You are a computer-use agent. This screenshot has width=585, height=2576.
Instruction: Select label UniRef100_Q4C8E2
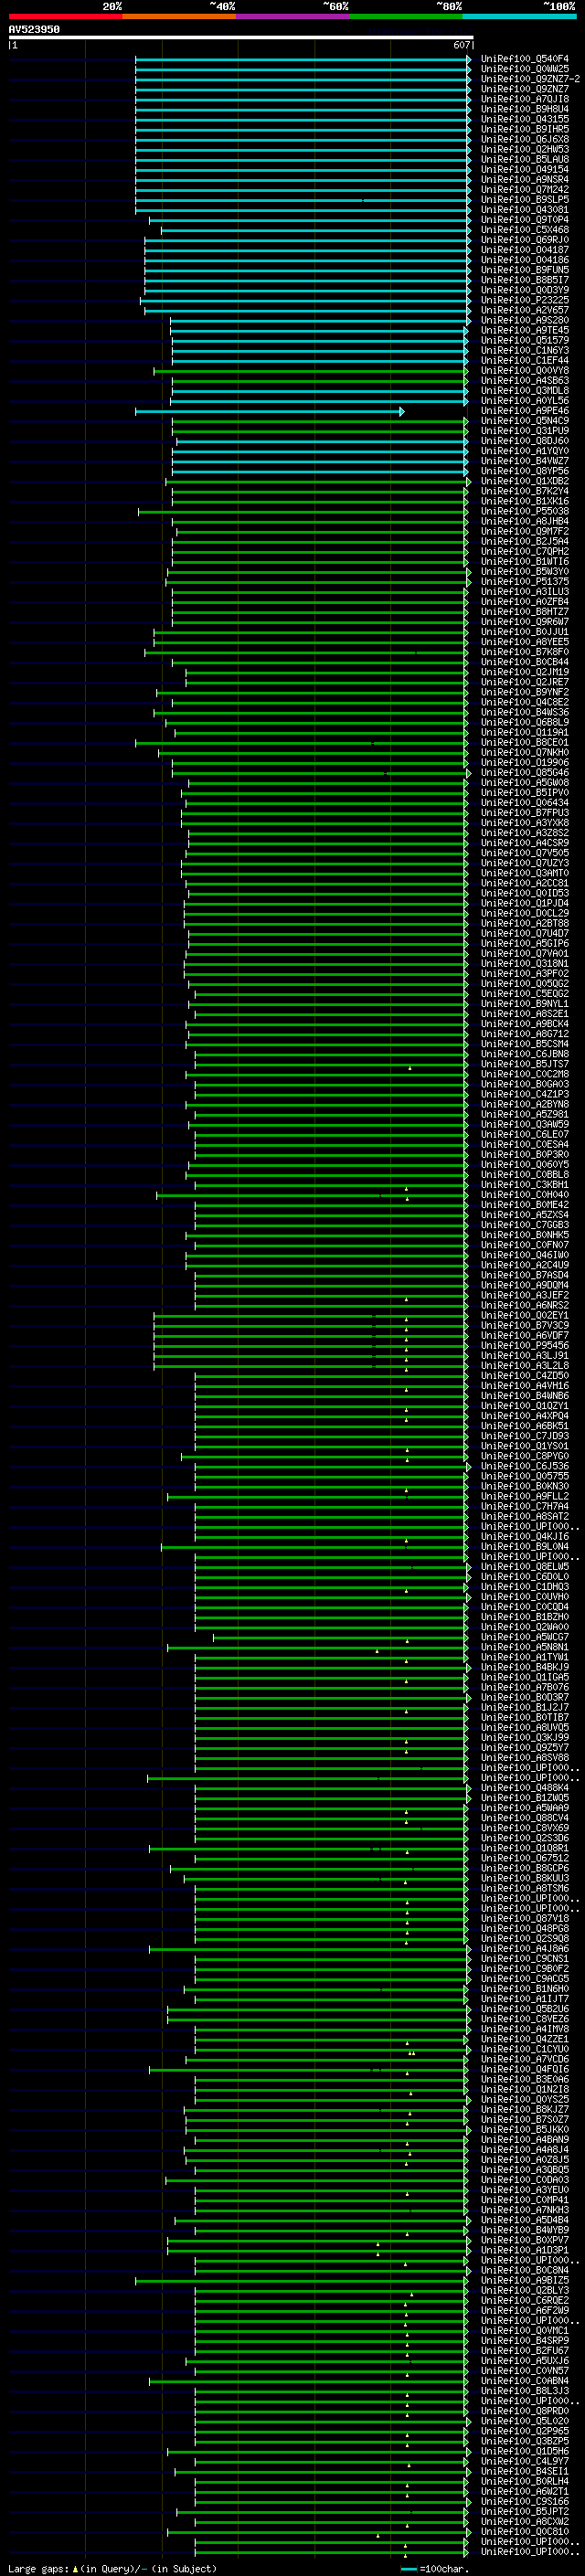[525, 702]
